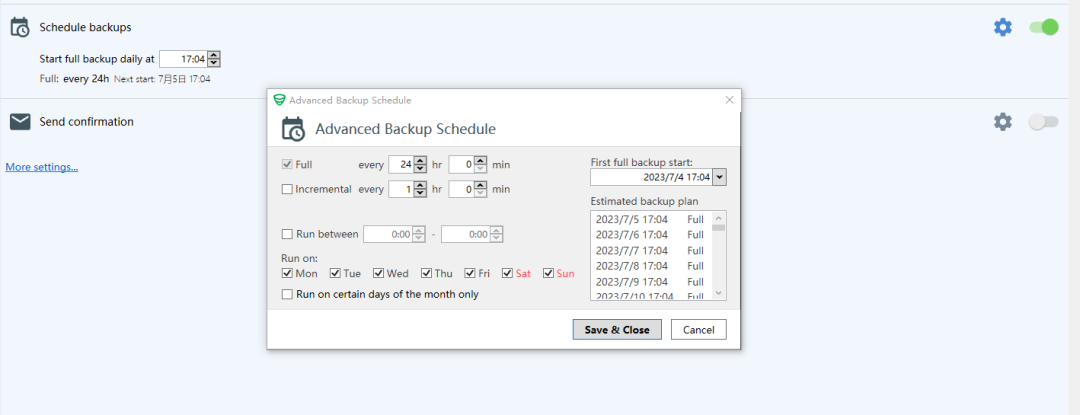Uncheck the Sat run day checkbox
This screenshot has height=415, width=1080.
509,273
